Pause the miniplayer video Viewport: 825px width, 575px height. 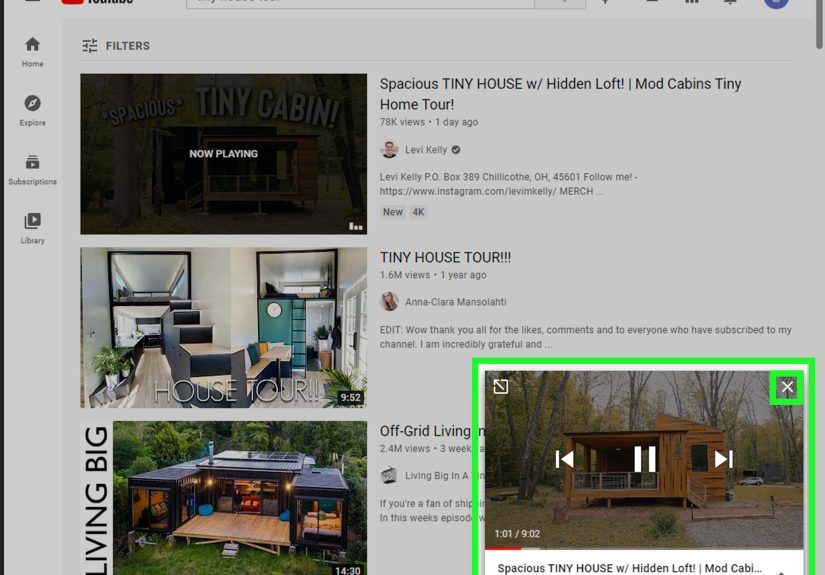(645, 459)
